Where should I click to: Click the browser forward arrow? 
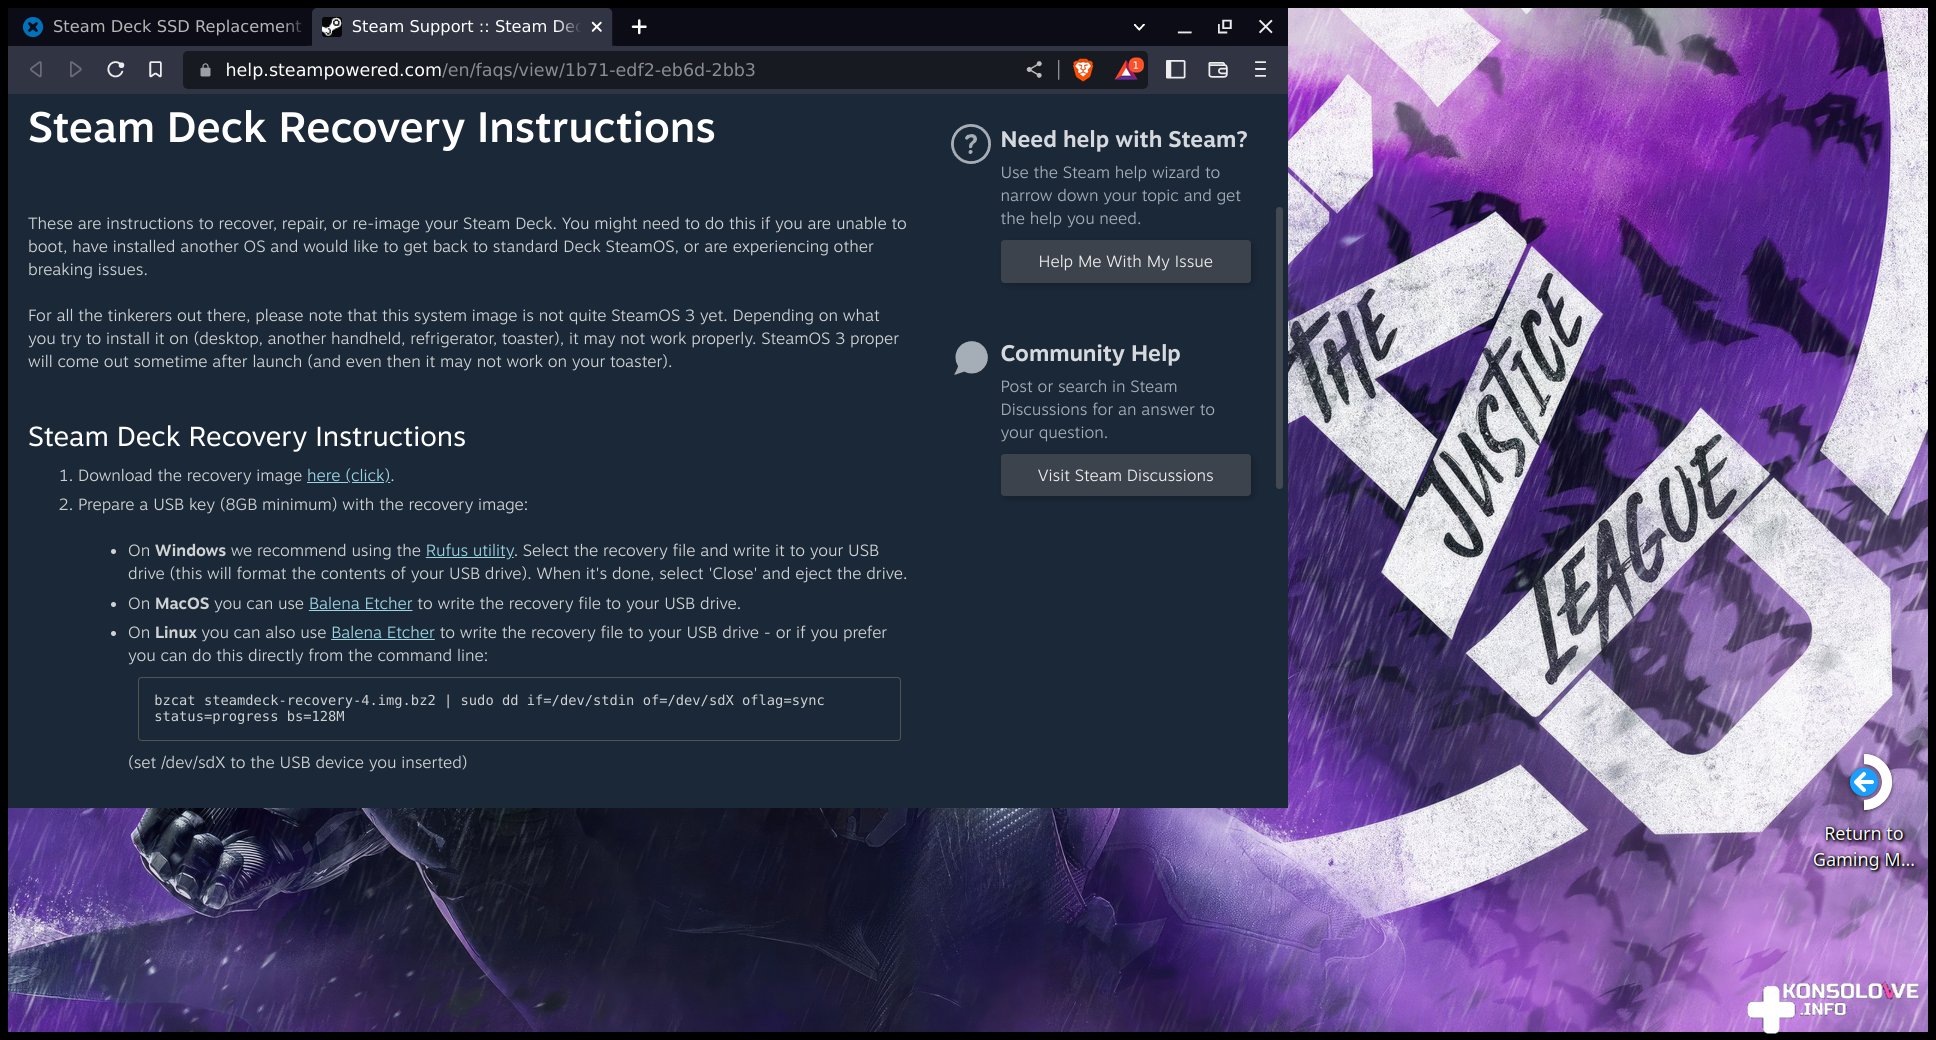point(75,69)
